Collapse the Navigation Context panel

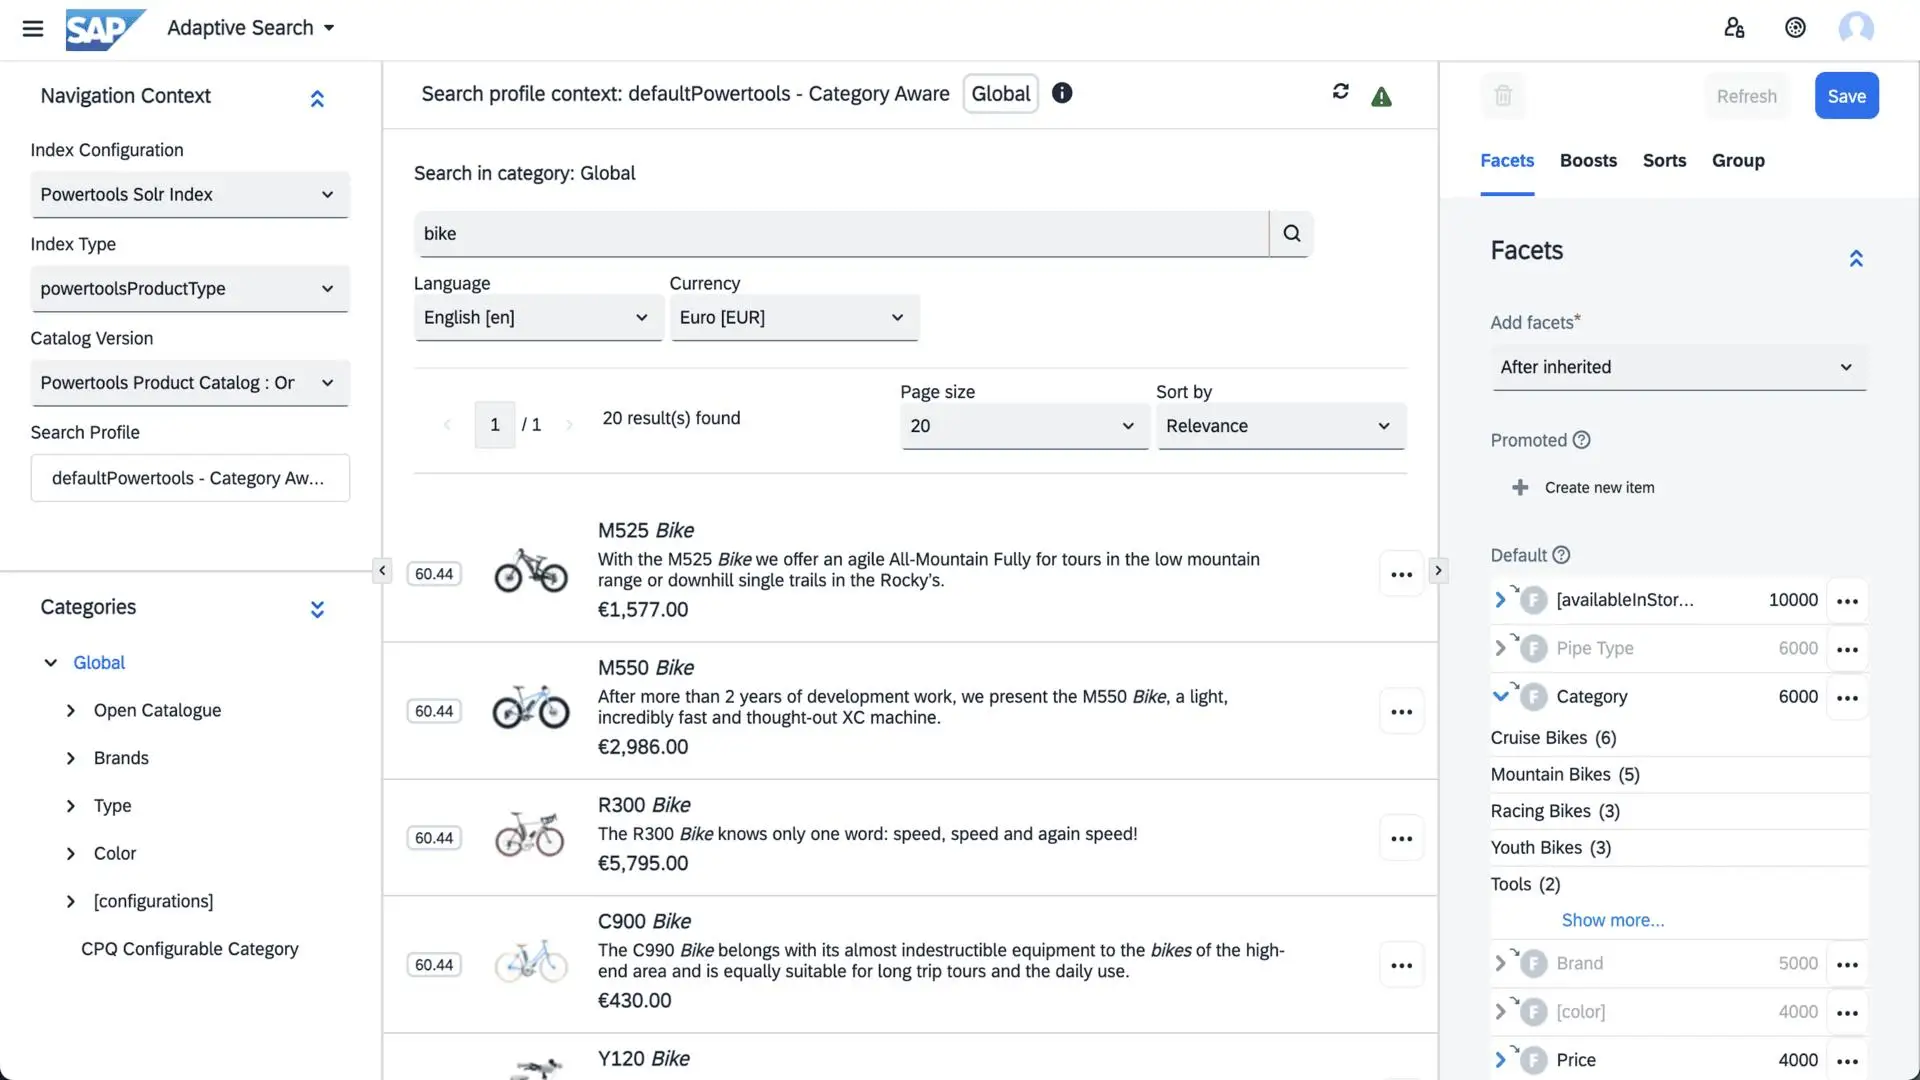(x=317, y=98)
